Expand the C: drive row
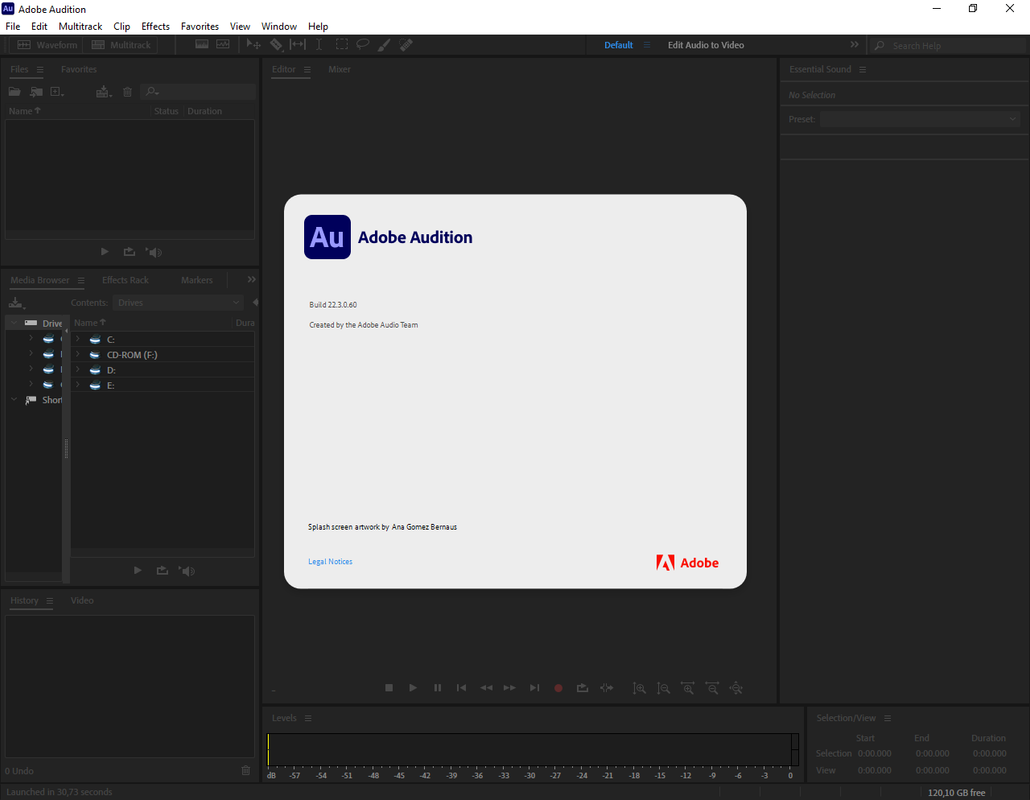1030x800 pixels. click(x=78, y=339)
